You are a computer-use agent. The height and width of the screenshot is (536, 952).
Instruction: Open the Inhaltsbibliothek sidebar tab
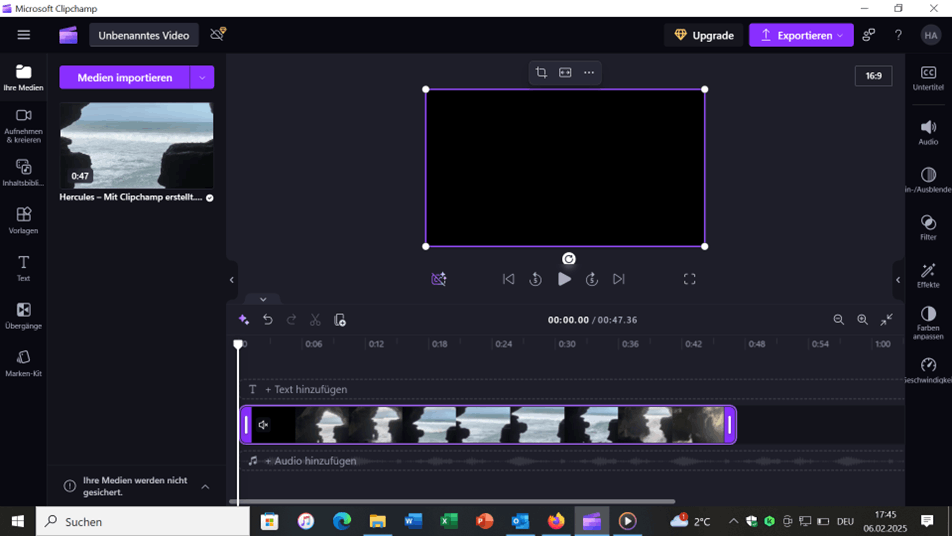pos(23,173)
